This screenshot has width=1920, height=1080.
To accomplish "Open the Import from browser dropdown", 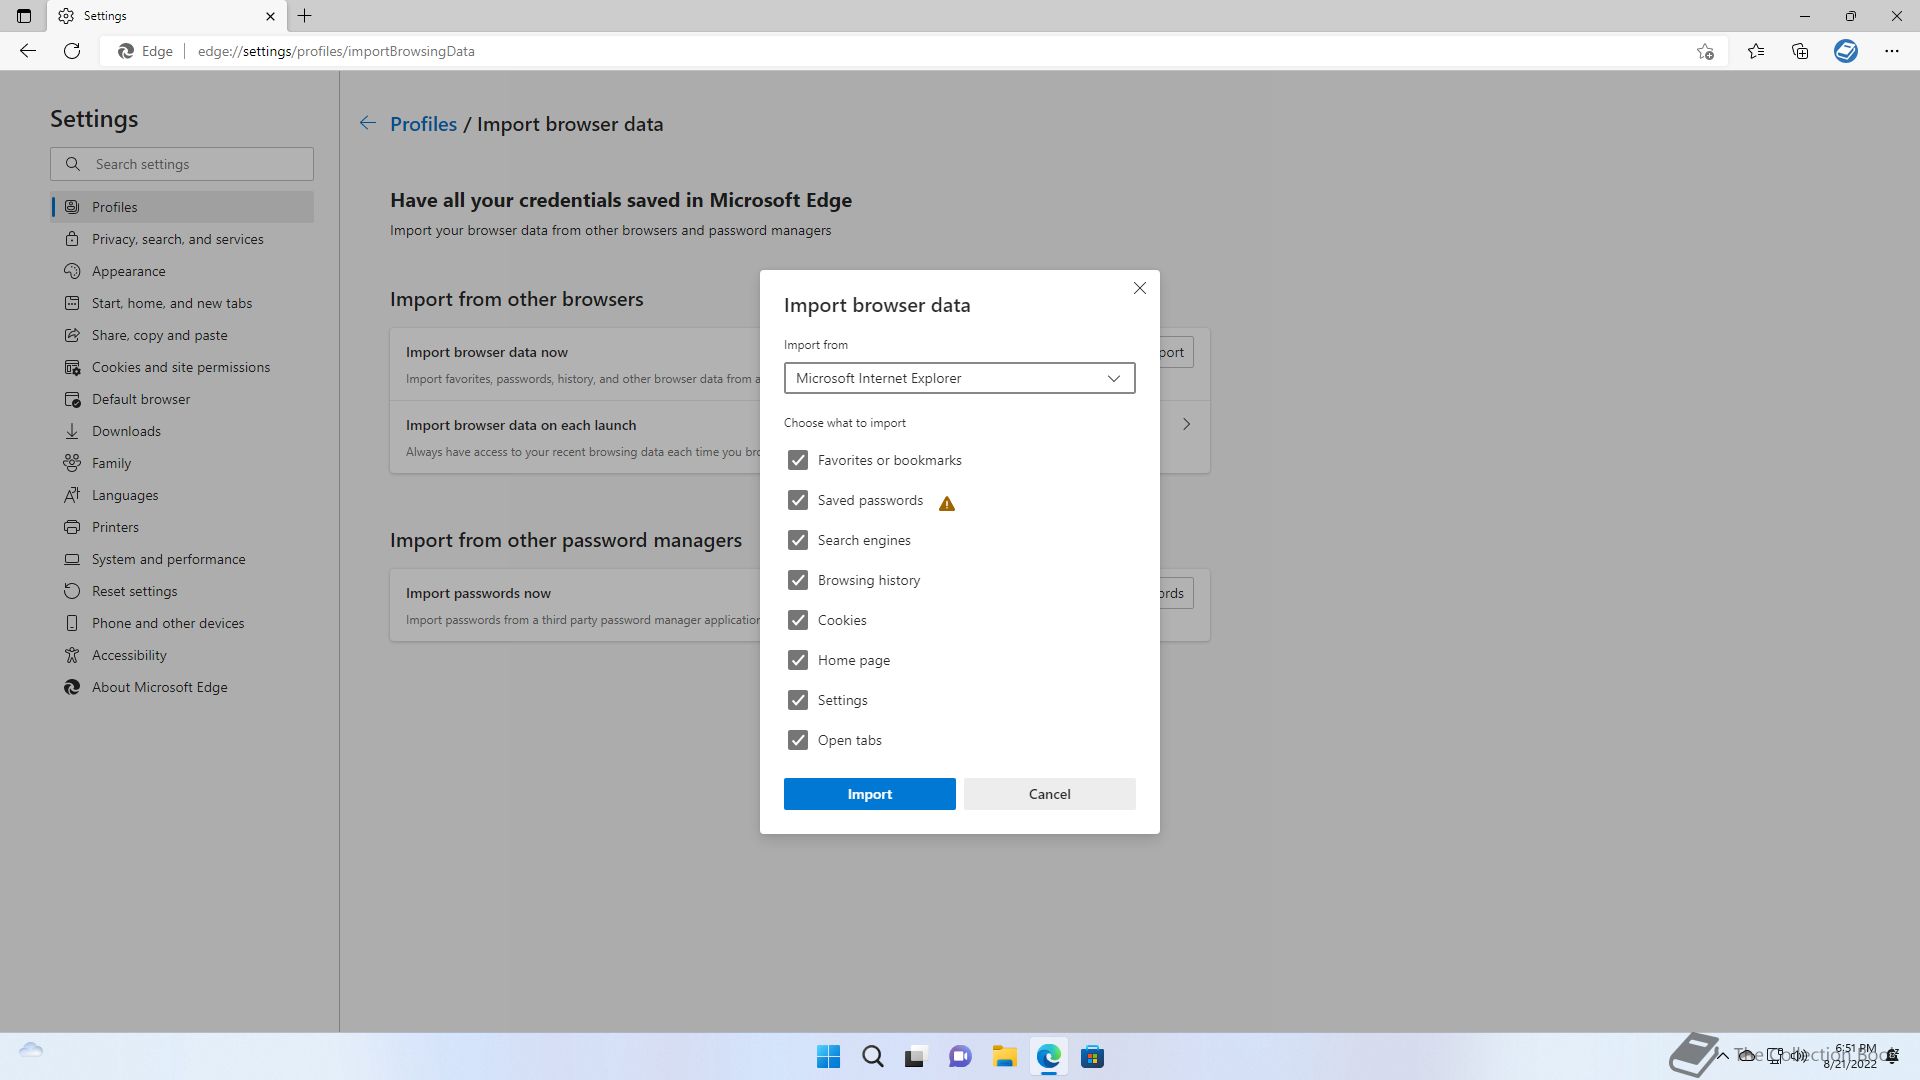I will tap(960, 378).
